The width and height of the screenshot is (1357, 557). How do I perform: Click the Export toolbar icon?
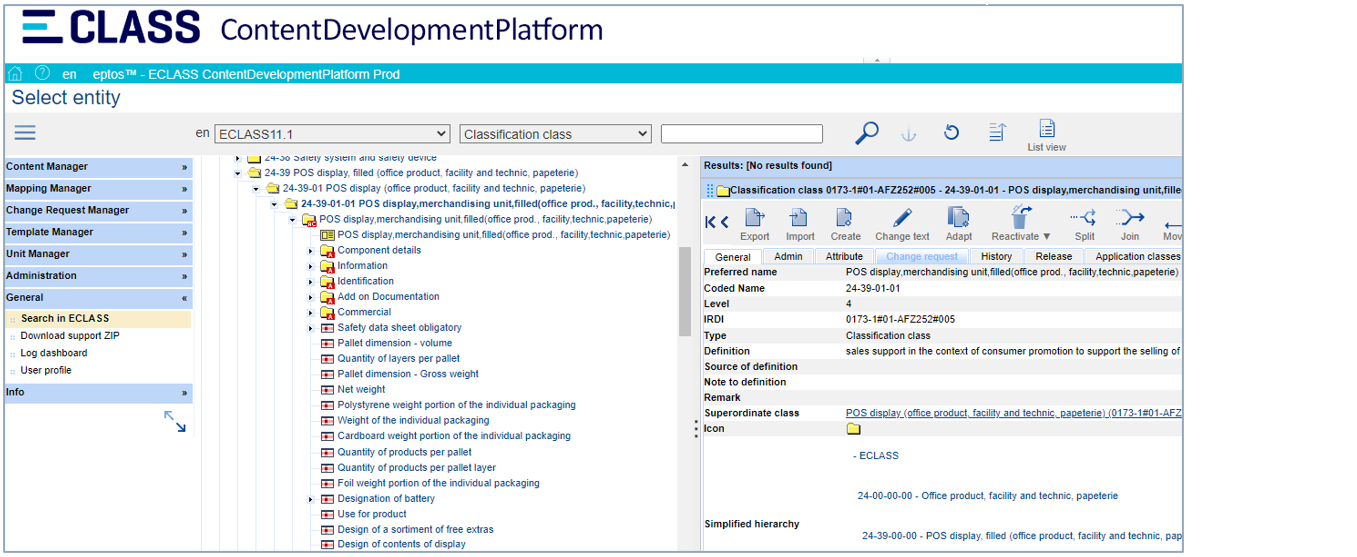tap(754, 219)
